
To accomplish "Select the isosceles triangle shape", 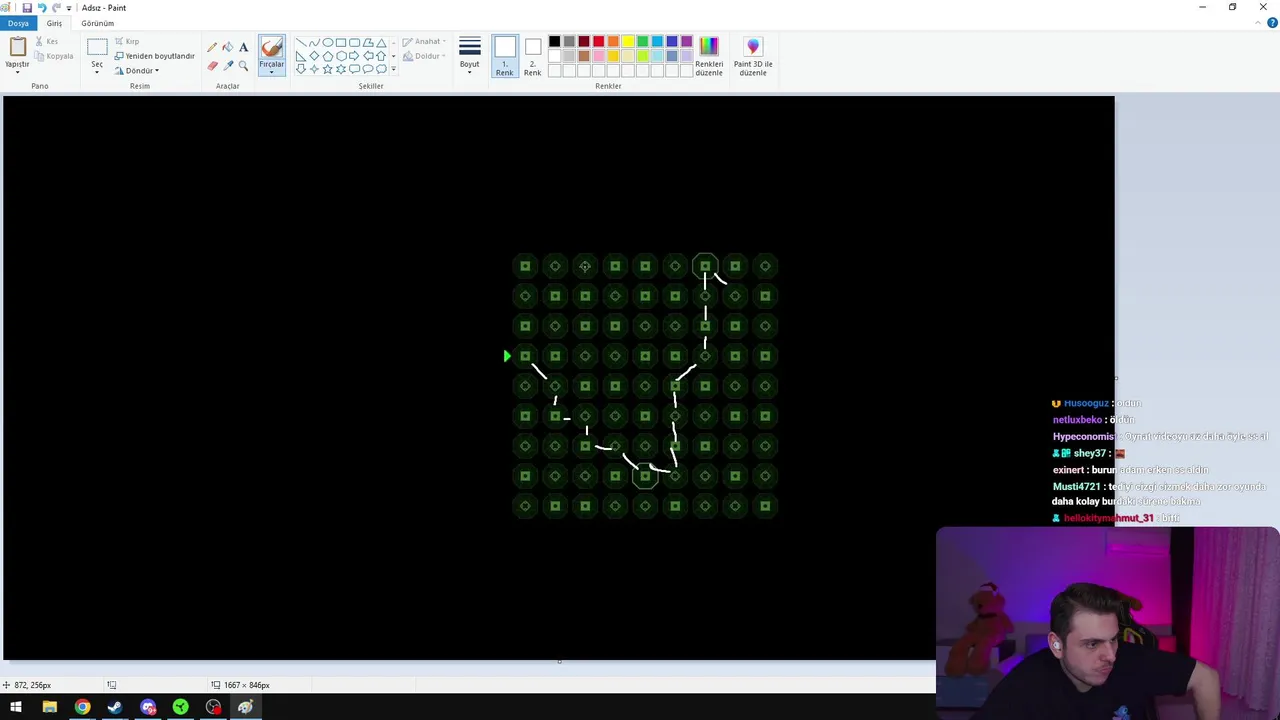I will click(x=381, y=43).
